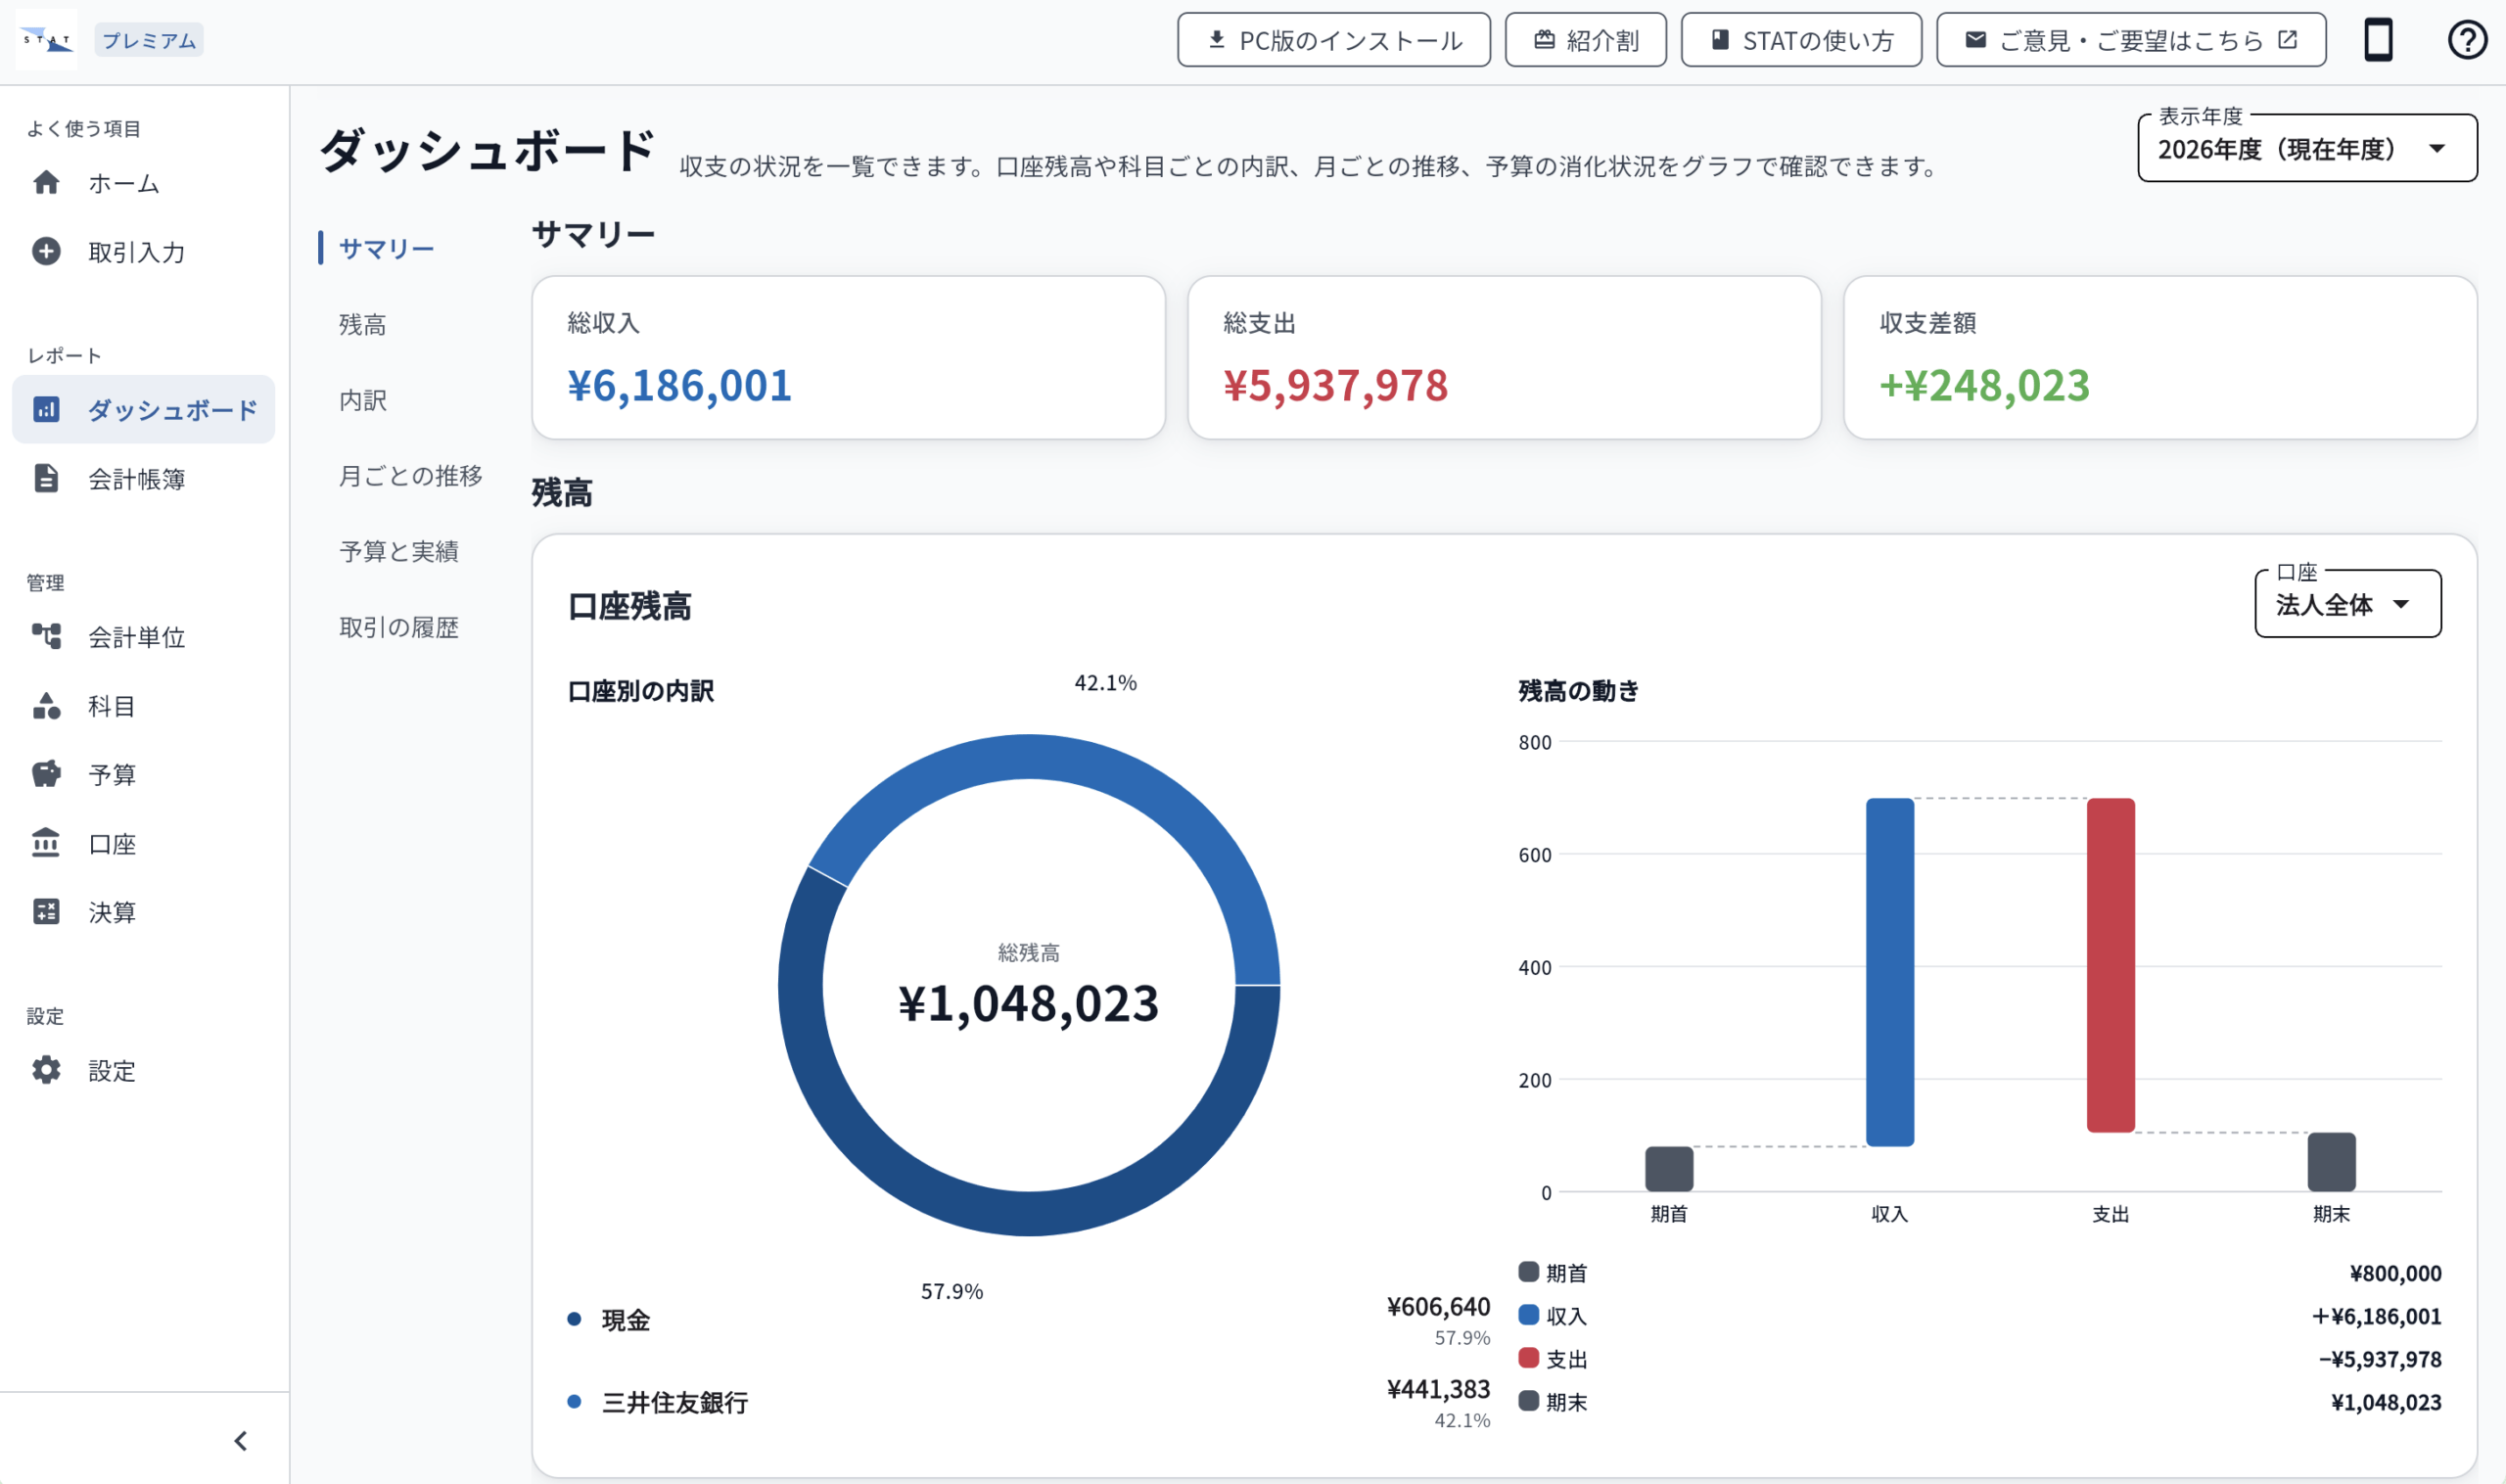Image resolution: width=2506 pixels, height=1484 pixels.
Task: Open the 表示年度 fiscal year dropdown
Action: pyautogui.click(x=2307, y=149)
